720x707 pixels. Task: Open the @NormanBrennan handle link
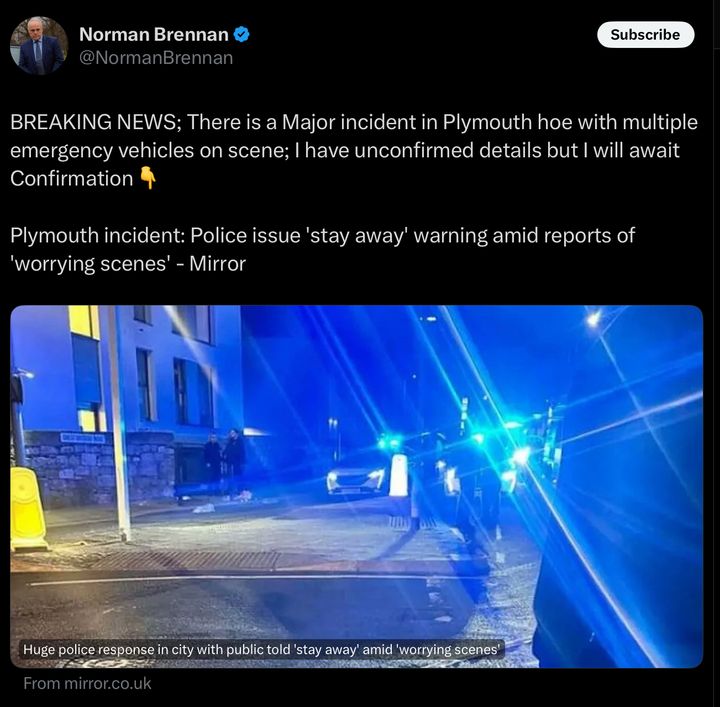[156, 58]
